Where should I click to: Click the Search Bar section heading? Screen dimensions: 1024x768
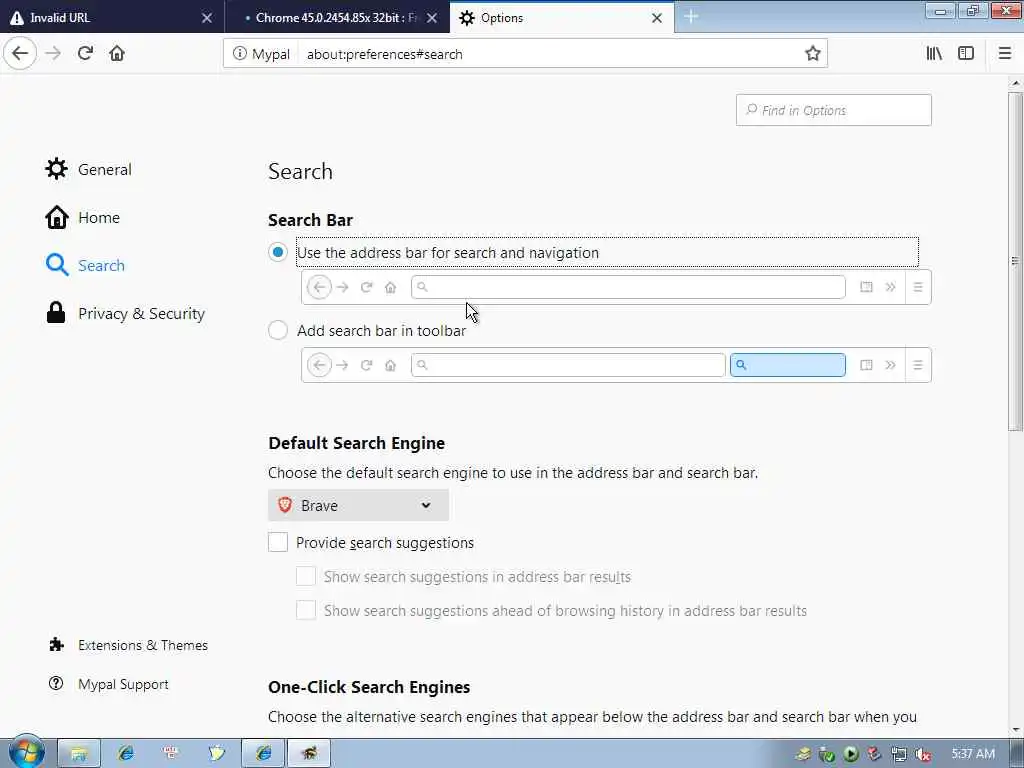point(310,220)
